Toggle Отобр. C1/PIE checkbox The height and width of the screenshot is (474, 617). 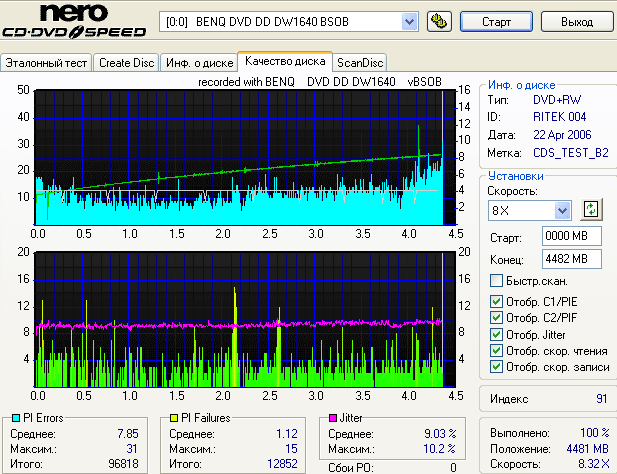tap(496, 302)
